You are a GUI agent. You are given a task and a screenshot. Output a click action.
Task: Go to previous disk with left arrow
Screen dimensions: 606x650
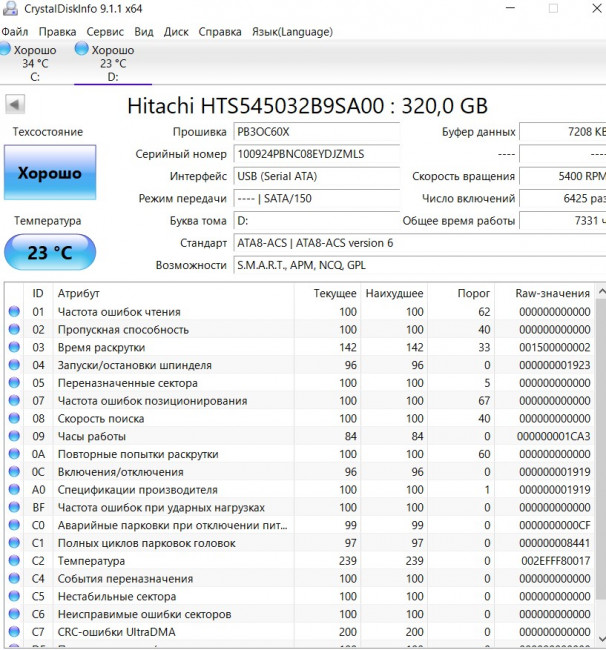coord(15,104)
